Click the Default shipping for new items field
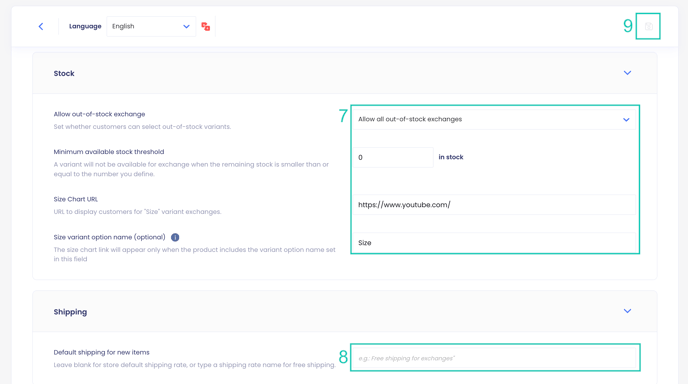Image resolution: width=688 pixels, height=384 pixels. click(494, 358)
